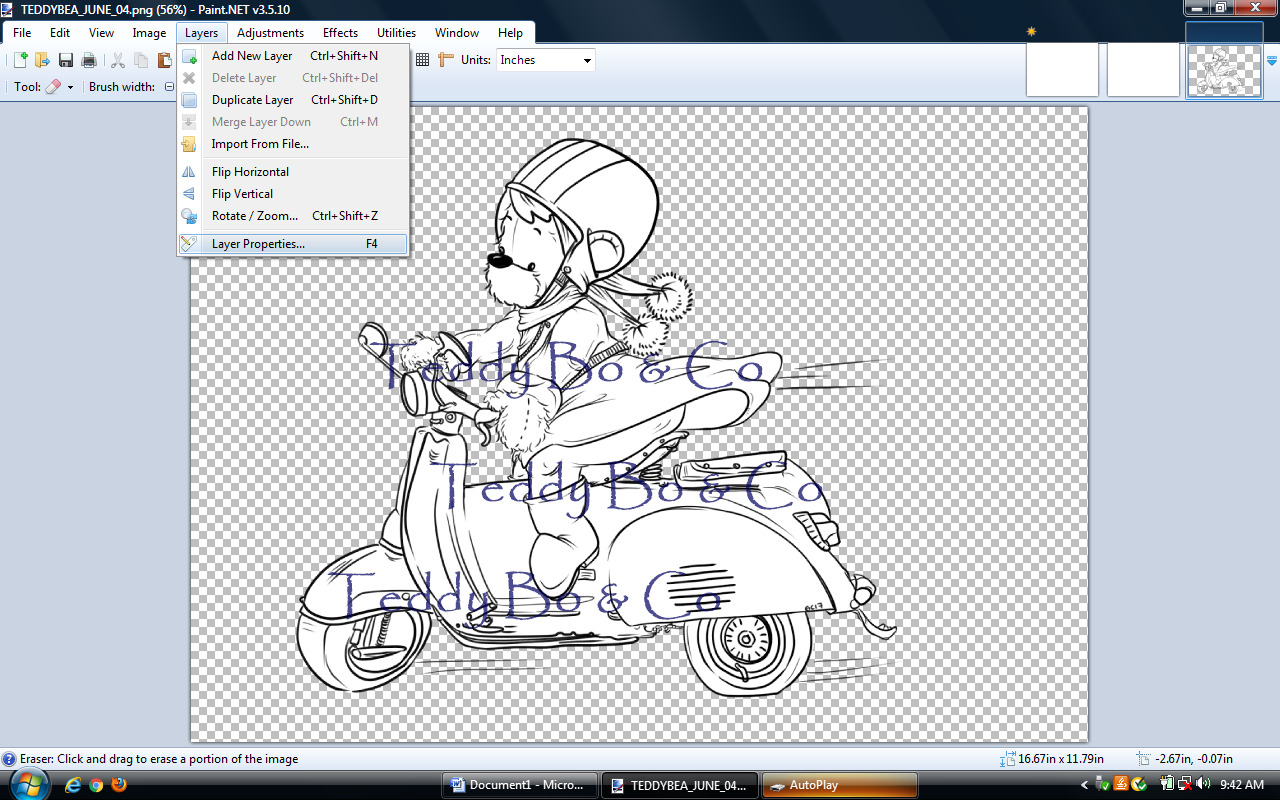The height and width of the screenshot is (800, 1280).
Task: Click the decrease brush width minus button
Action: [x=169, y=87]
